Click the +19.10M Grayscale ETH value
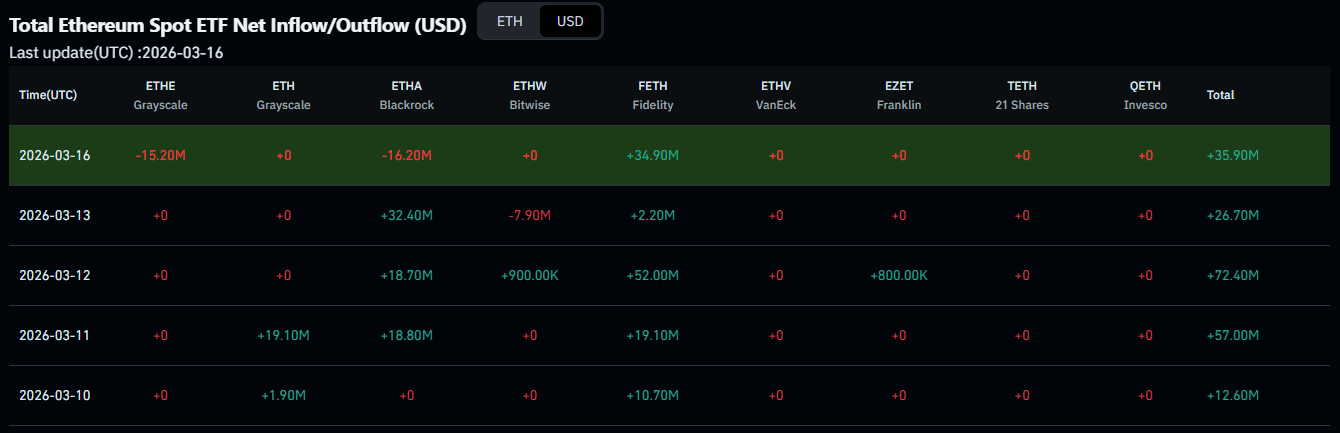1340x433 pixels. tap(284, 336)
